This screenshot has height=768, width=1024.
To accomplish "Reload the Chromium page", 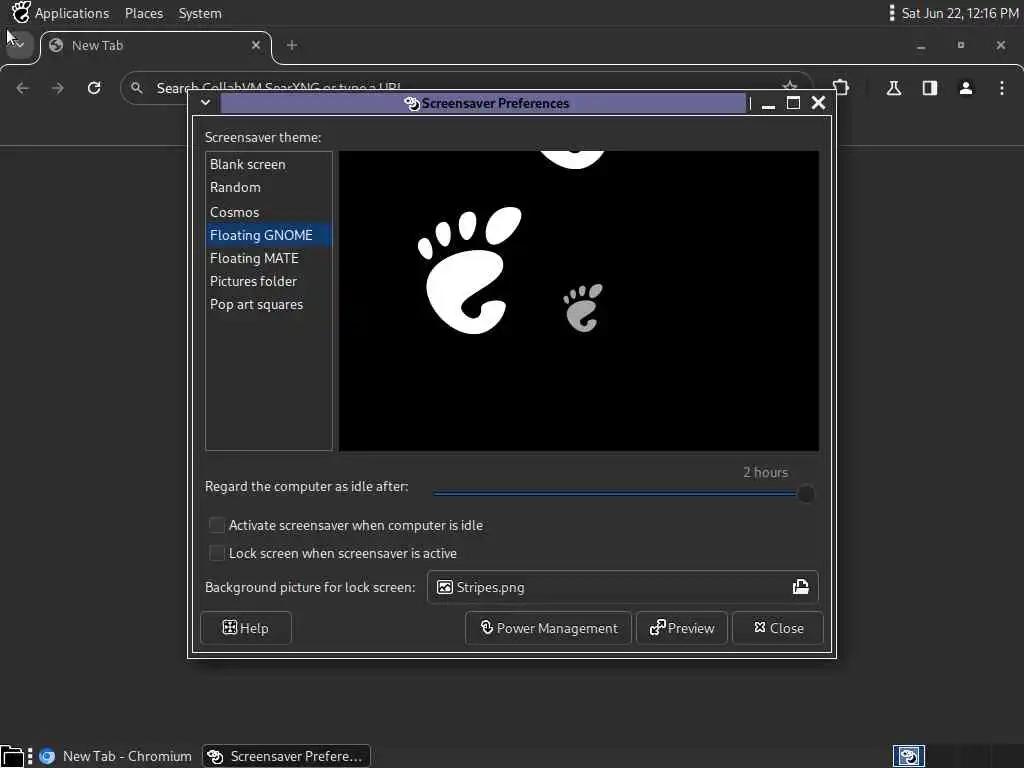I will [94, 88].
